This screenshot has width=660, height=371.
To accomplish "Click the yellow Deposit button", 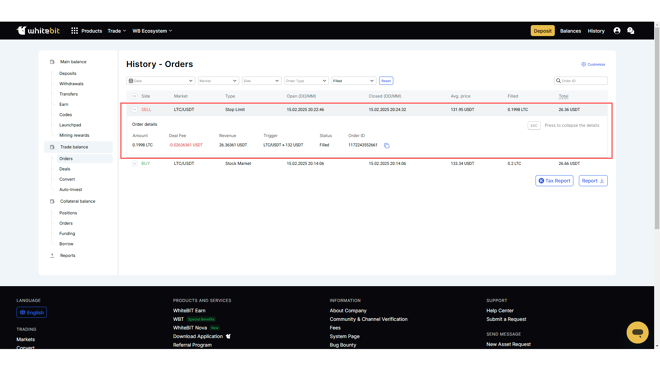I will (x=542, y=31).
